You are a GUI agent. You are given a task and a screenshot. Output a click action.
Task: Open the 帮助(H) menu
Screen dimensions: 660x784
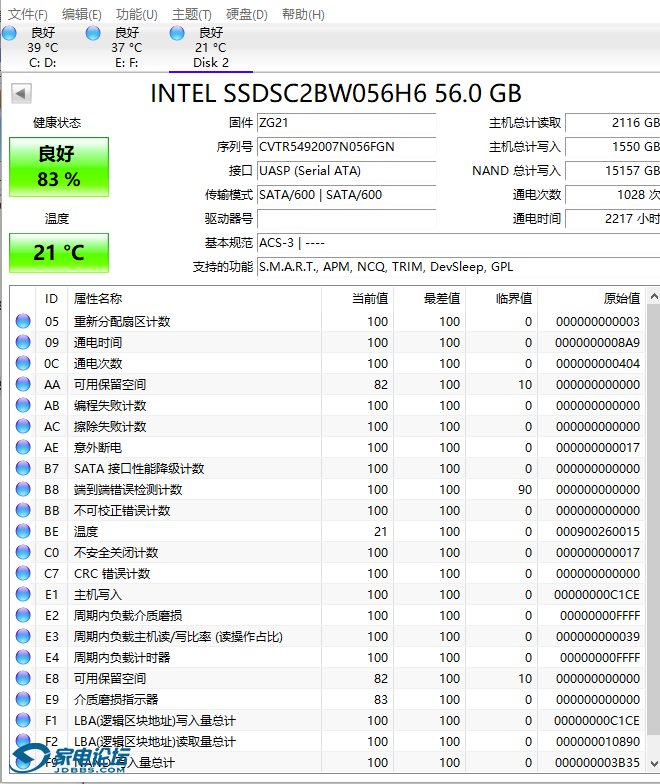click(303, 14)
